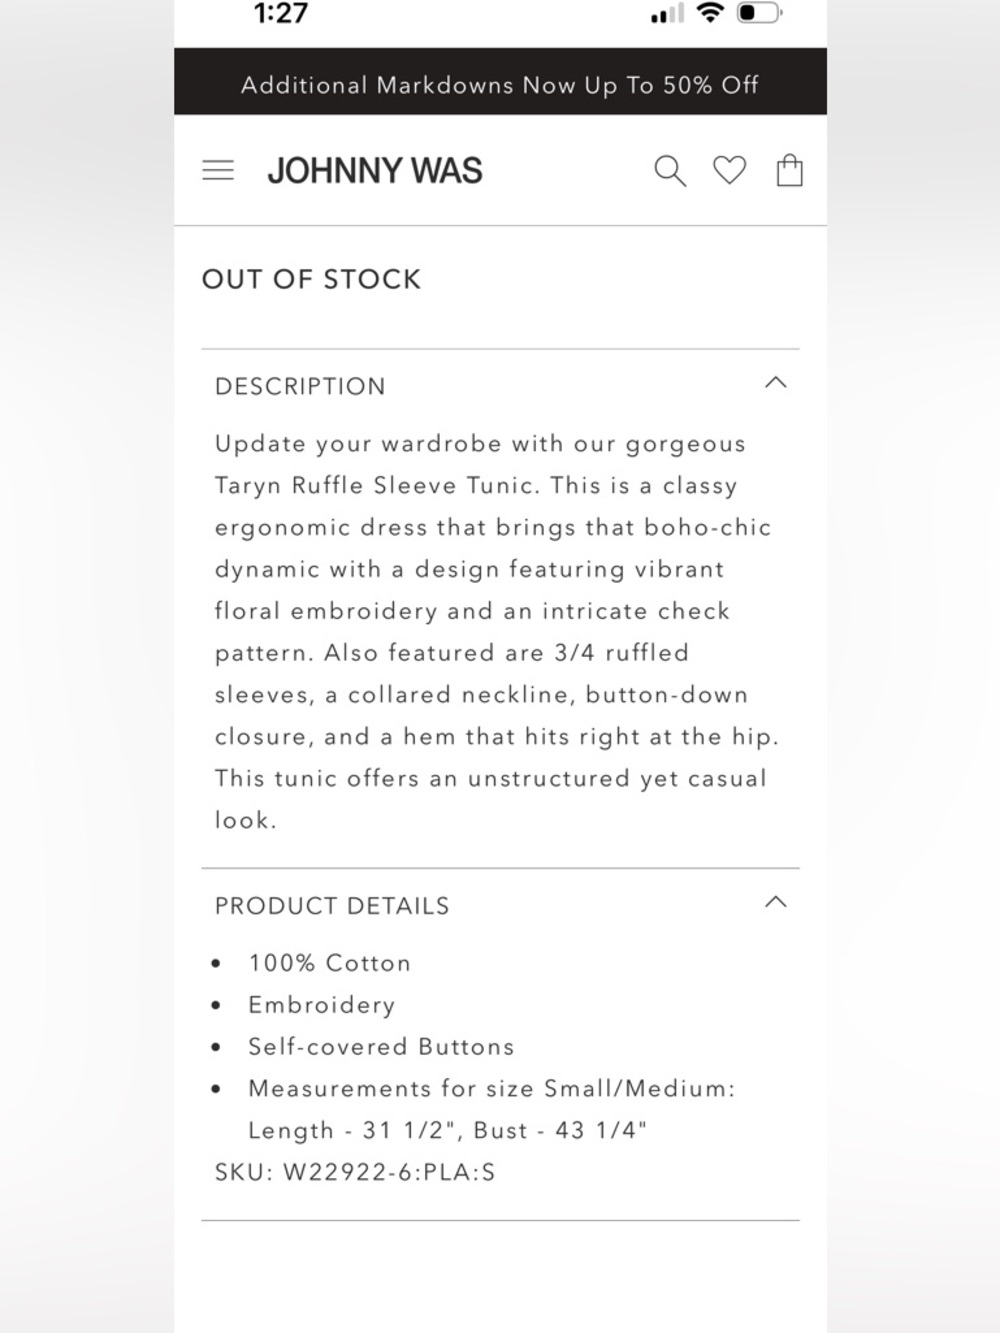Screen dimensions: 1000x1333
Task: Tap the cellular signal bars icon
Action: click(667, 13)
